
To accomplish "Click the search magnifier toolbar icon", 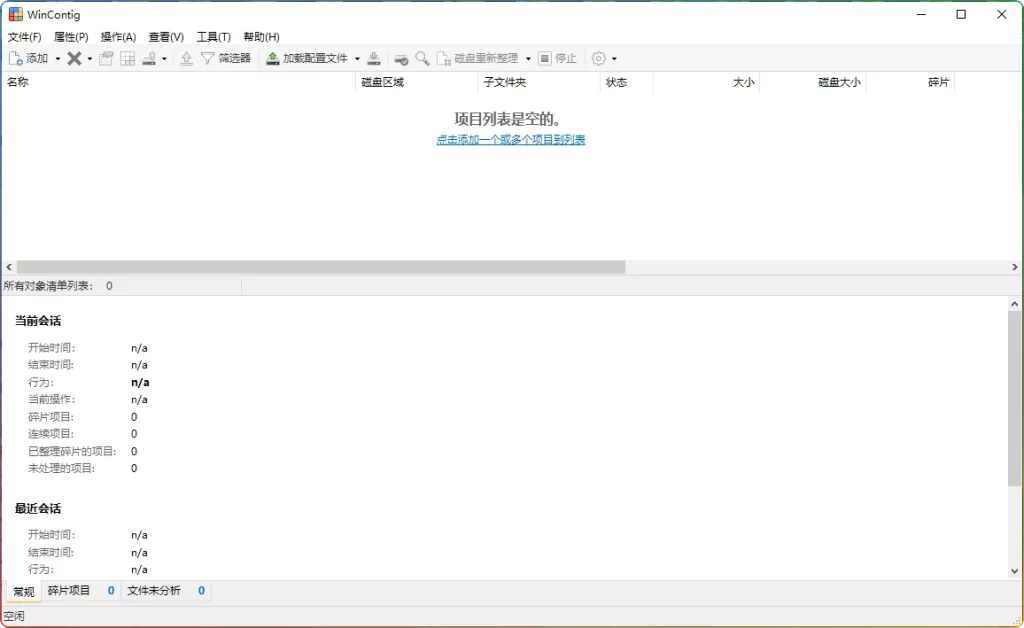I will [420, 58].
